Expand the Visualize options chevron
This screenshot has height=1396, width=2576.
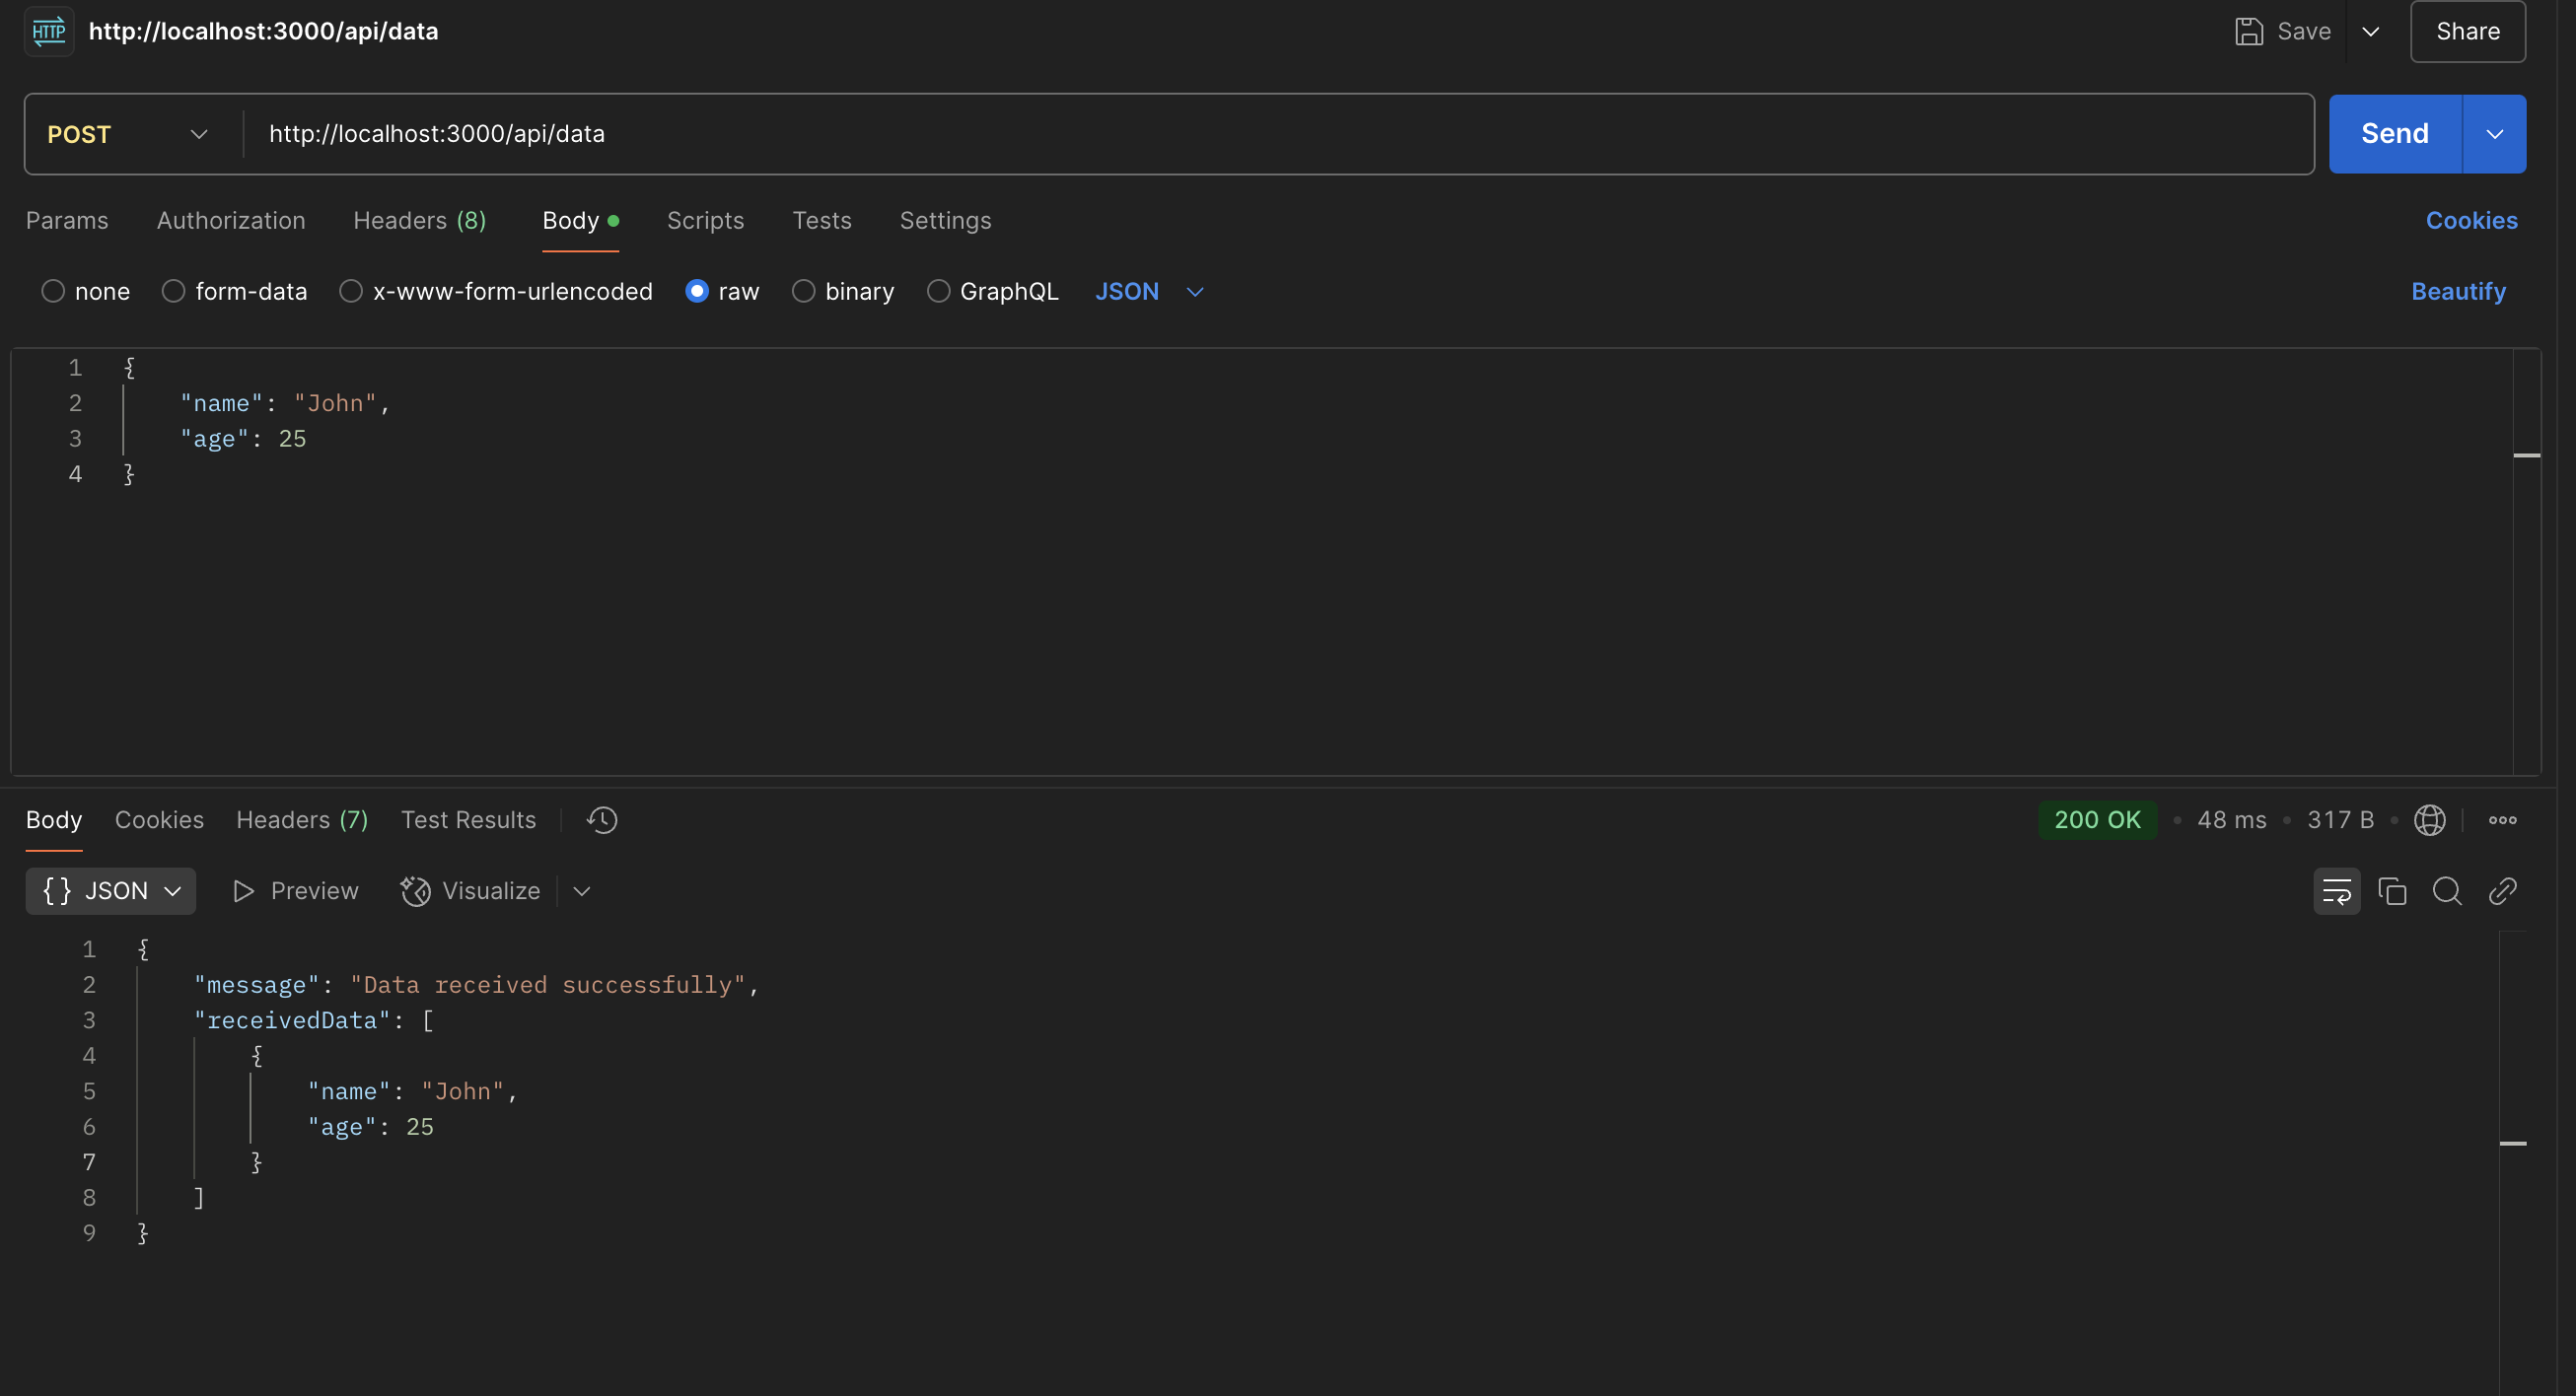click(582, 891)
